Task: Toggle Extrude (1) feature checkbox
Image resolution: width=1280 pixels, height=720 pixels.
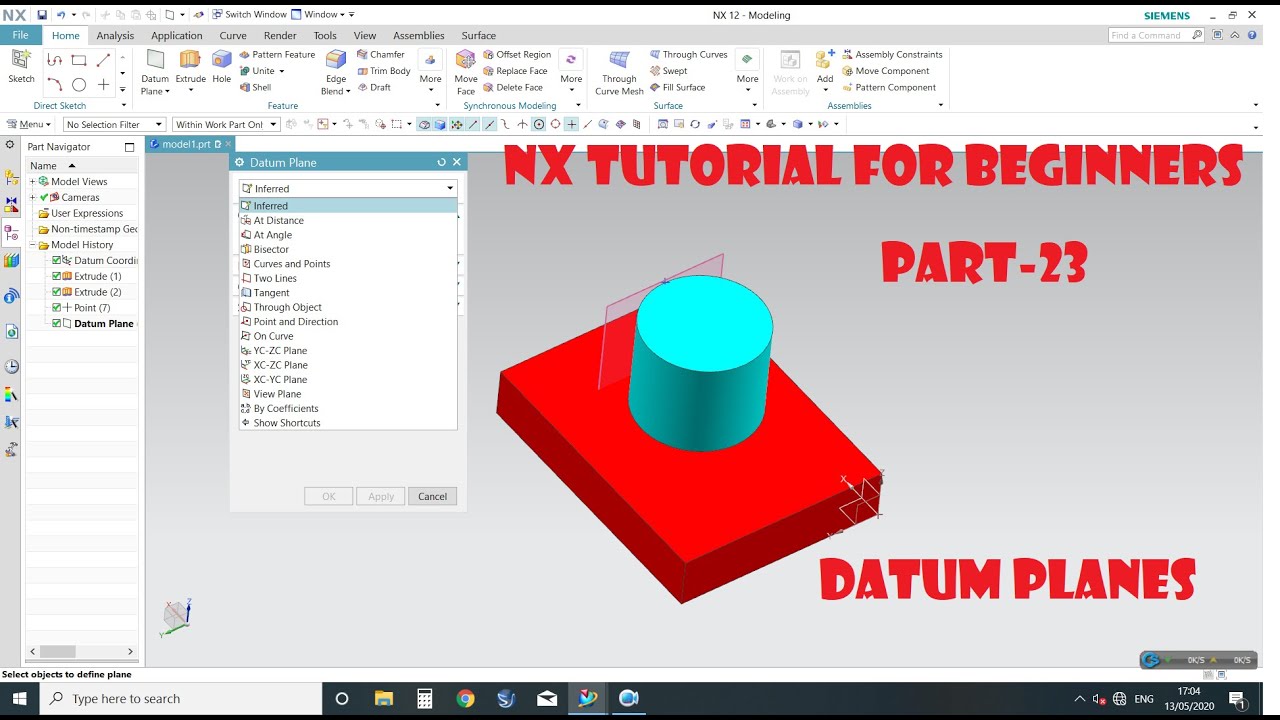Action: [57, 276]
